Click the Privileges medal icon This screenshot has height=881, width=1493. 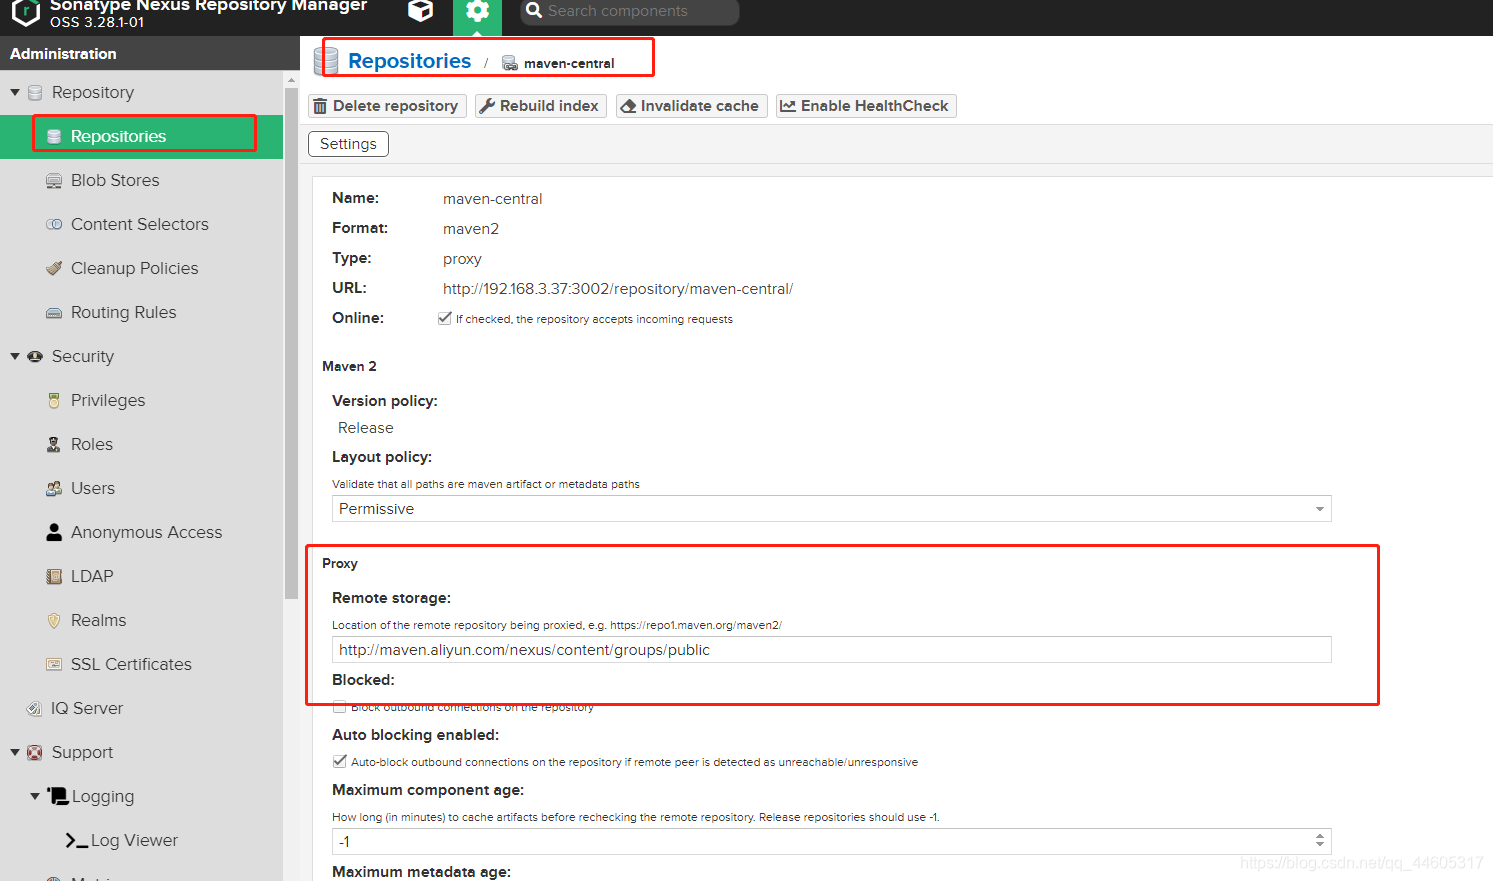coord(54,400)
